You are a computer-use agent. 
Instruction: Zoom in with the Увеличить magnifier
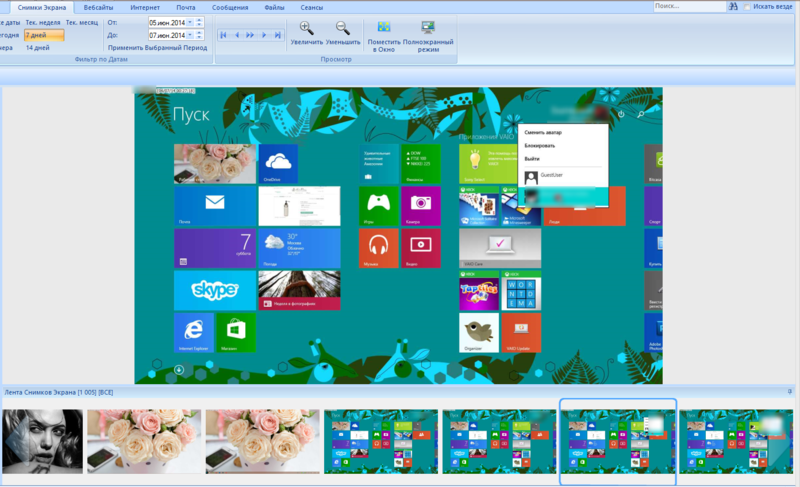click(306, 33)
